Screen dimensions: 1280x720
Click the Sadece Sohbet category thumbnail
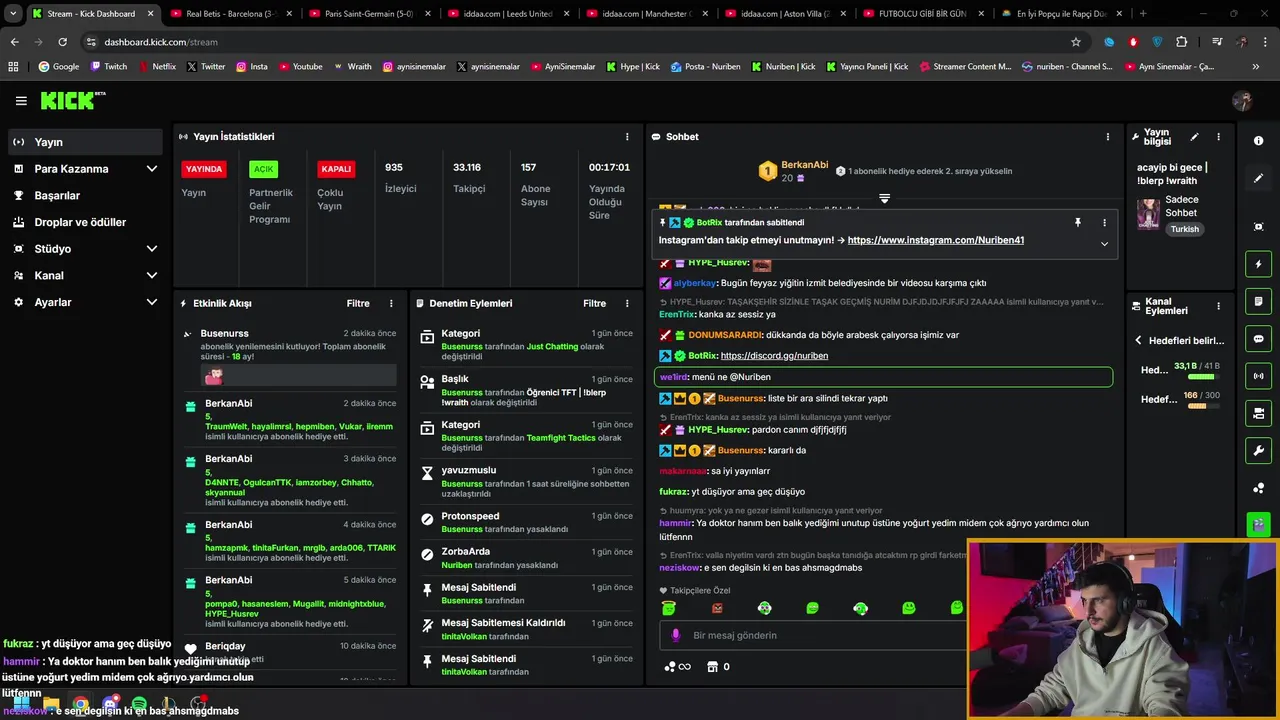coord(1148,214)
